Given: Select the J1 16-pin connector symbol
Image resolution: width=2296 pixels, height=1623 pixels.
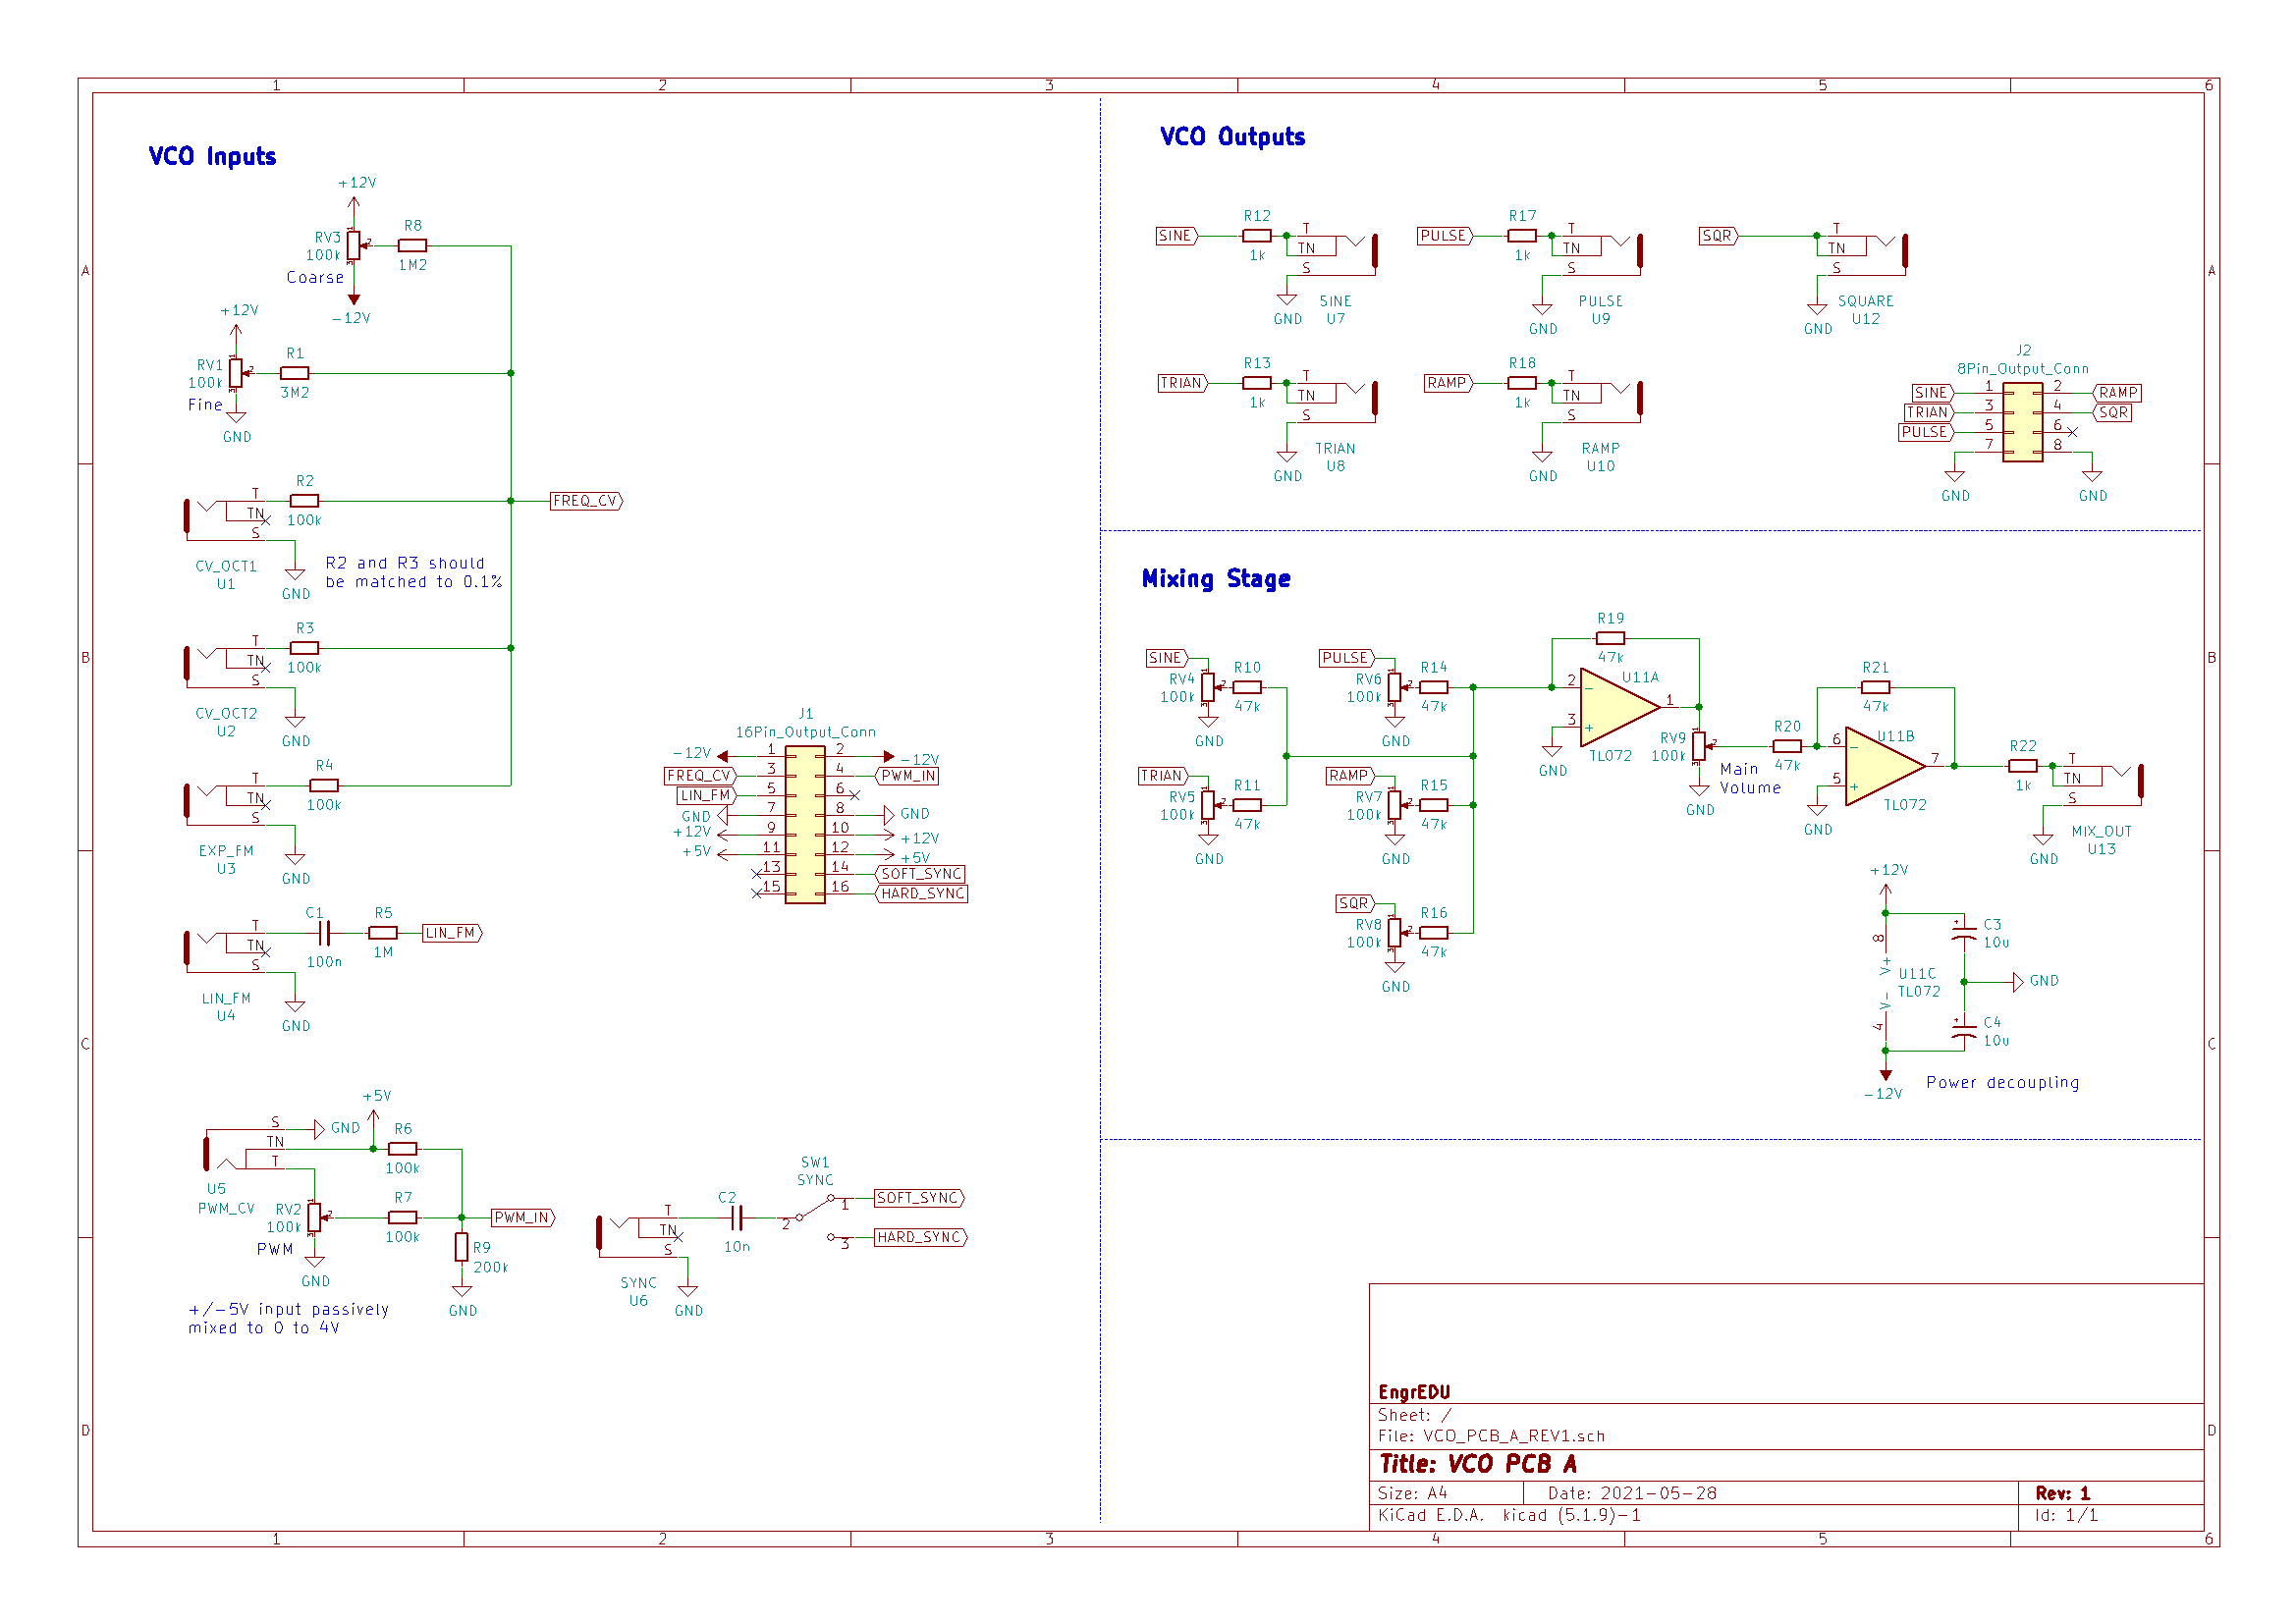Looking at the screenshot, I should pyautogui.click(x=805, y=824).
